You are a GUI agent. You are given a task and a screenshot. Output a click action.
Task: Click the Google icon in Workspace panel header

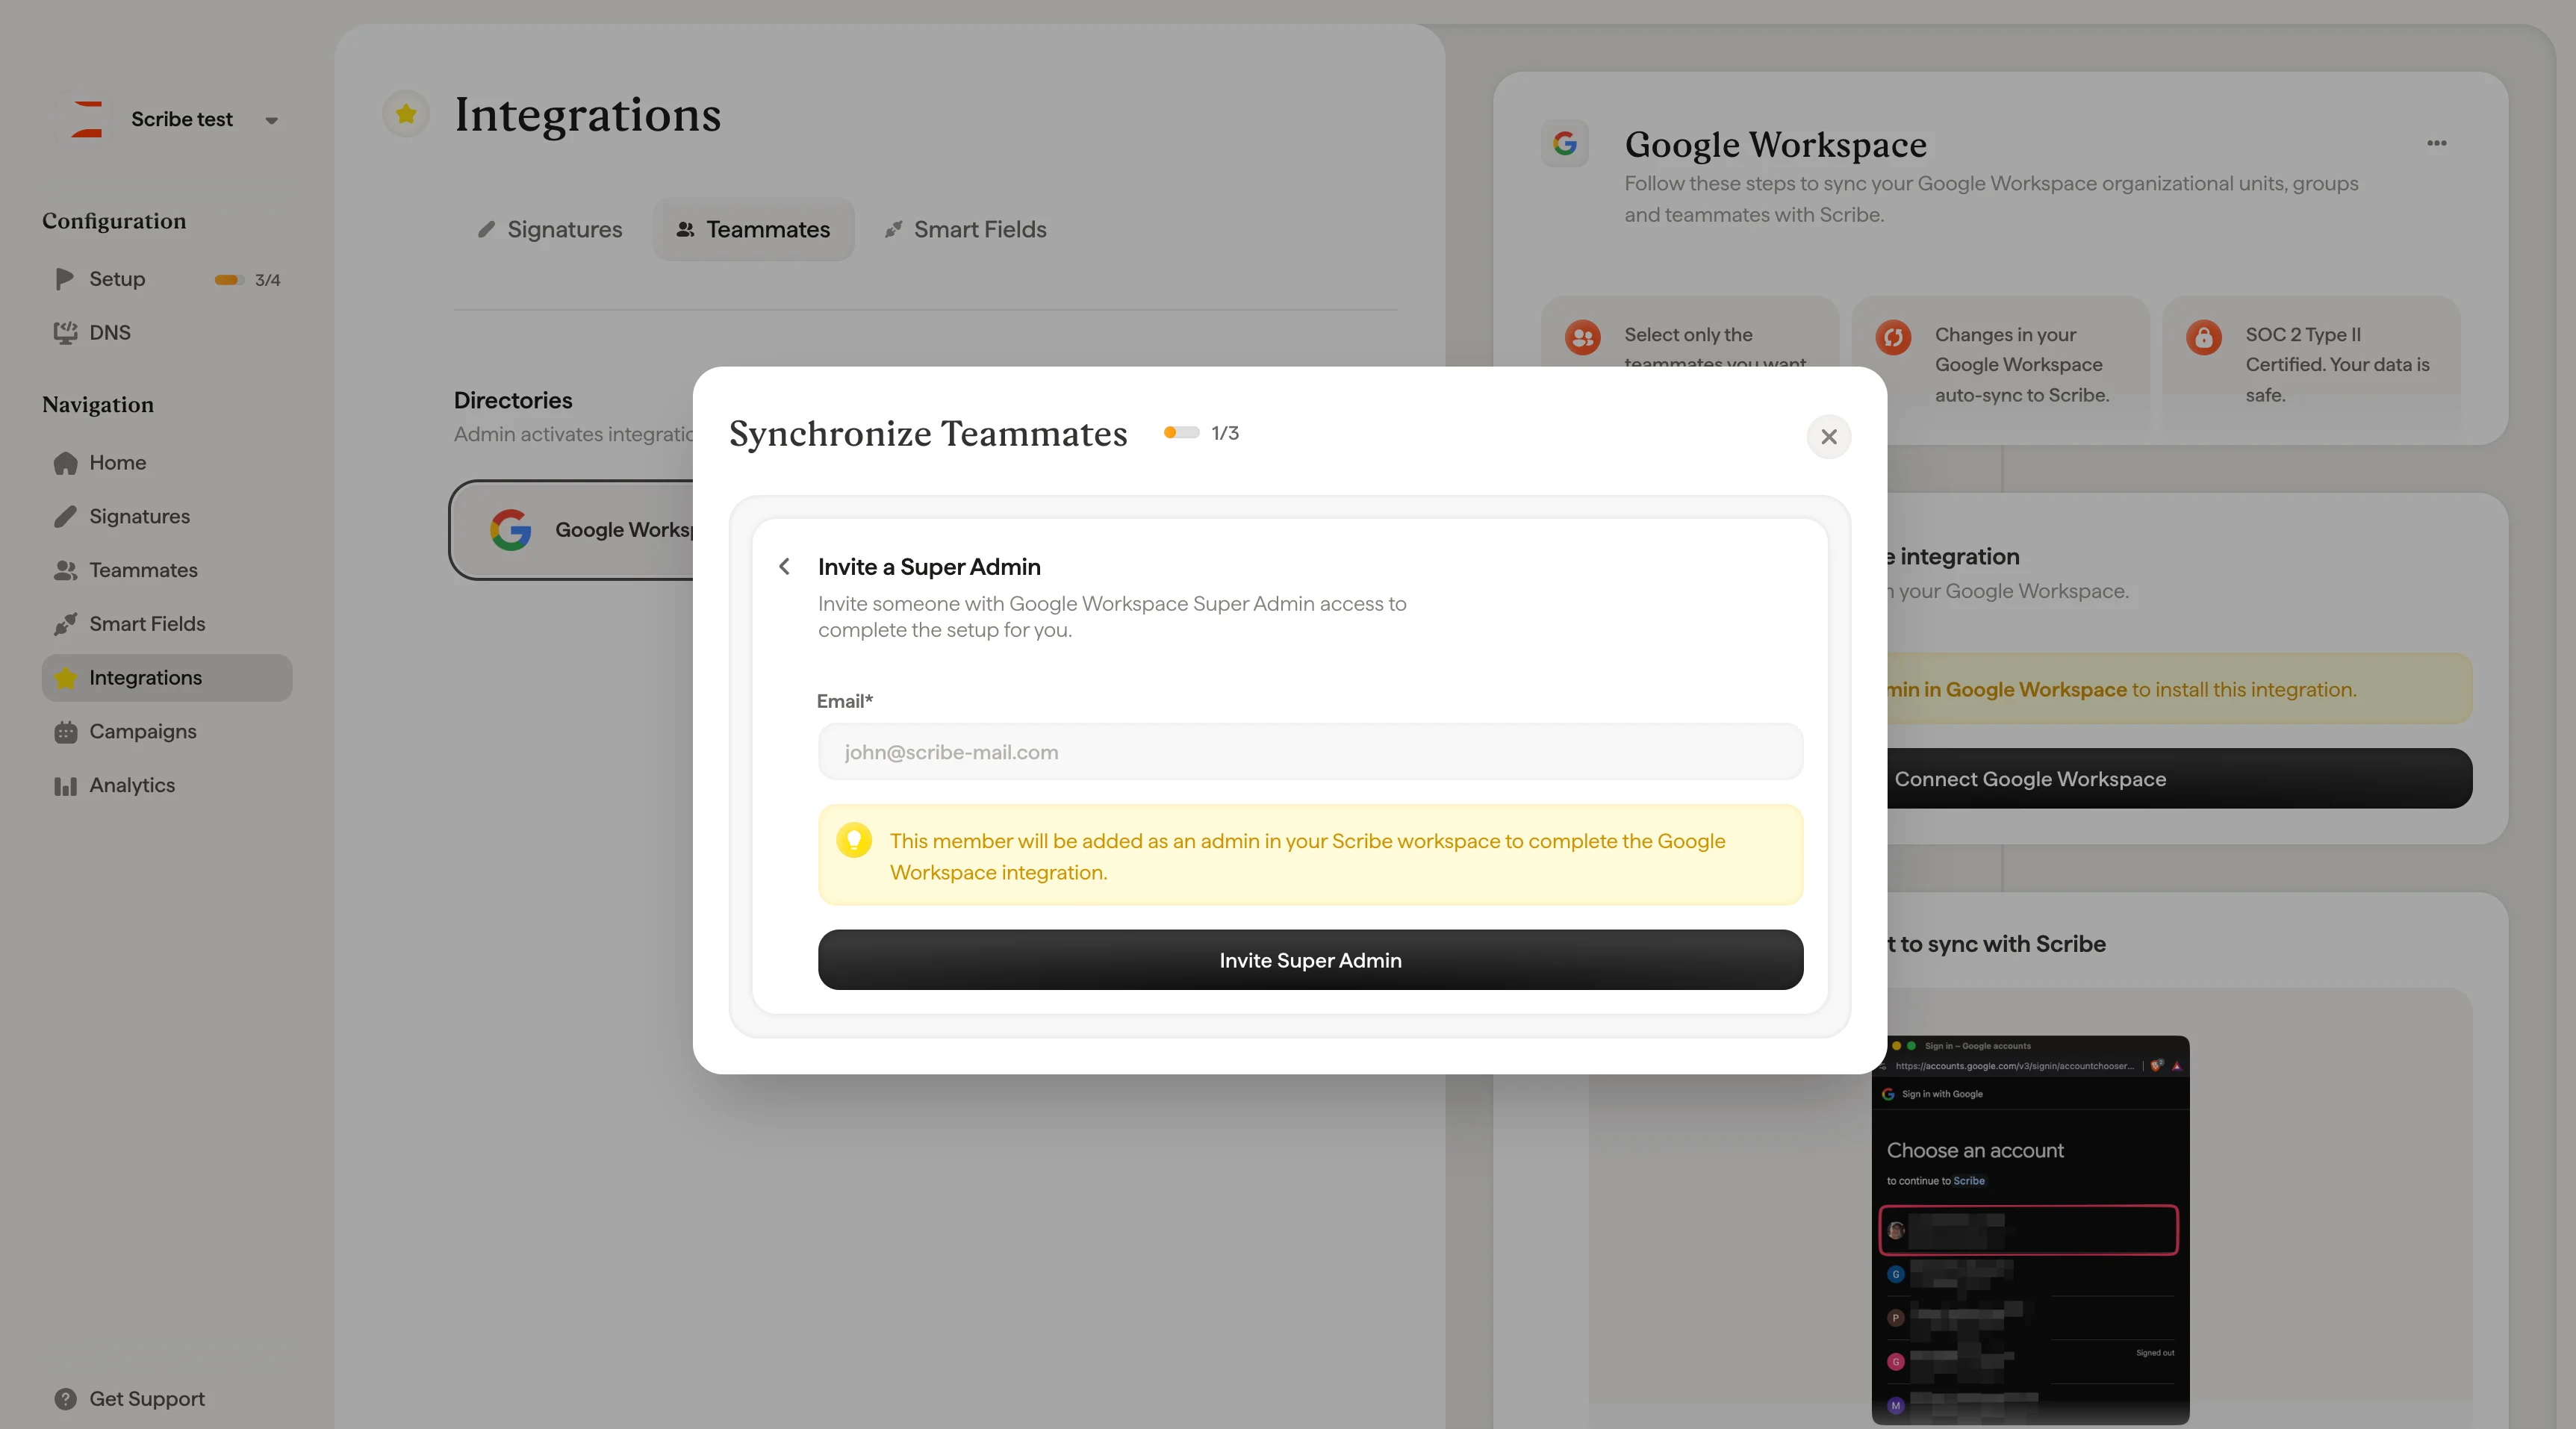pos(1565,144)
